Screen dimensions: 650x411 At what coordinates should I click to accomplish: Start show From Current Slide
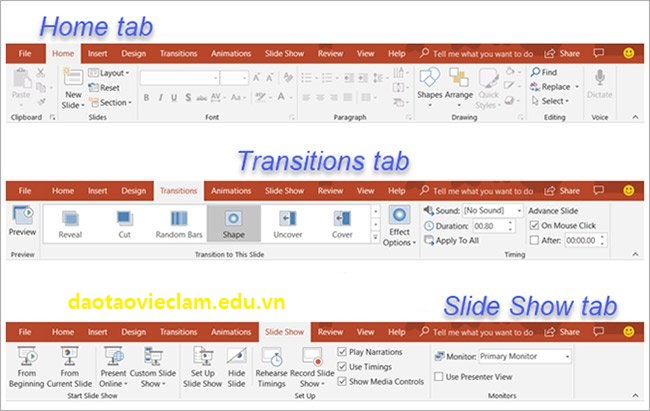(69, 367)
